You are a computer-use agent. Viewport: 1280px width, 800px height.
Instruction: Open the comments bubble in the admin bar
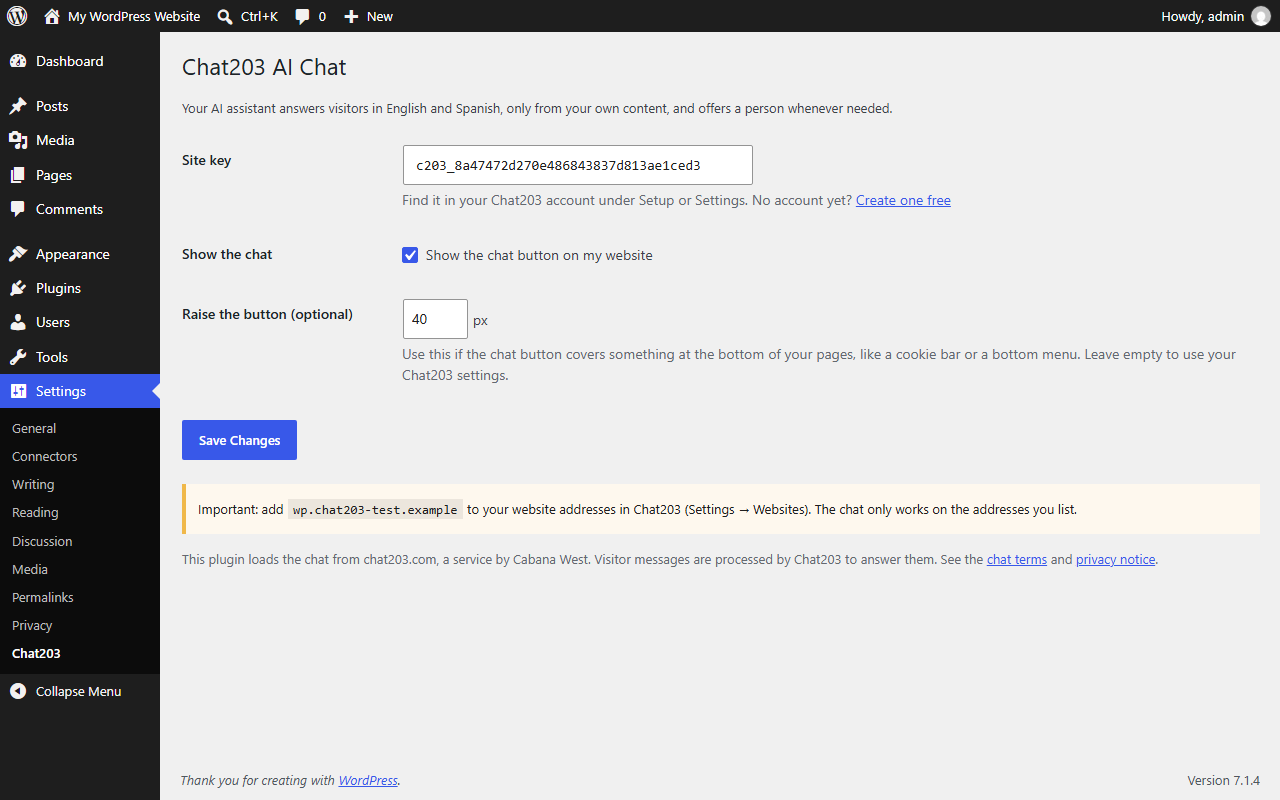[302, 16]
